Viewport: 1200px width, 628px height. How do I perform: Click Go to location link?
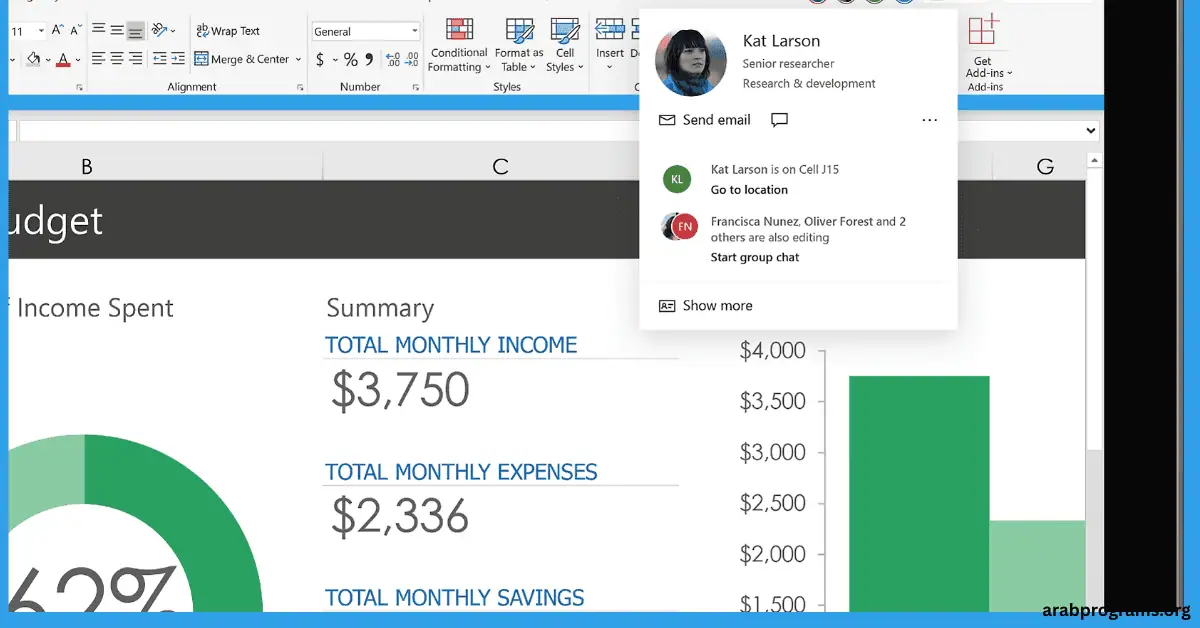pos(749,190)
